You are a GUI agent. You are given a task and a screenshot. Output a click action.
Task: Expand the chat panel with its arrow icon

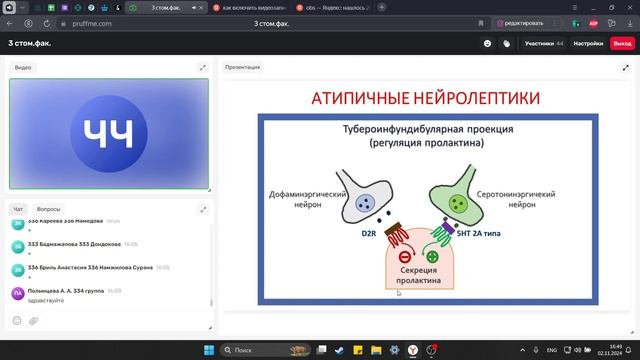click(x=203, y=209)
